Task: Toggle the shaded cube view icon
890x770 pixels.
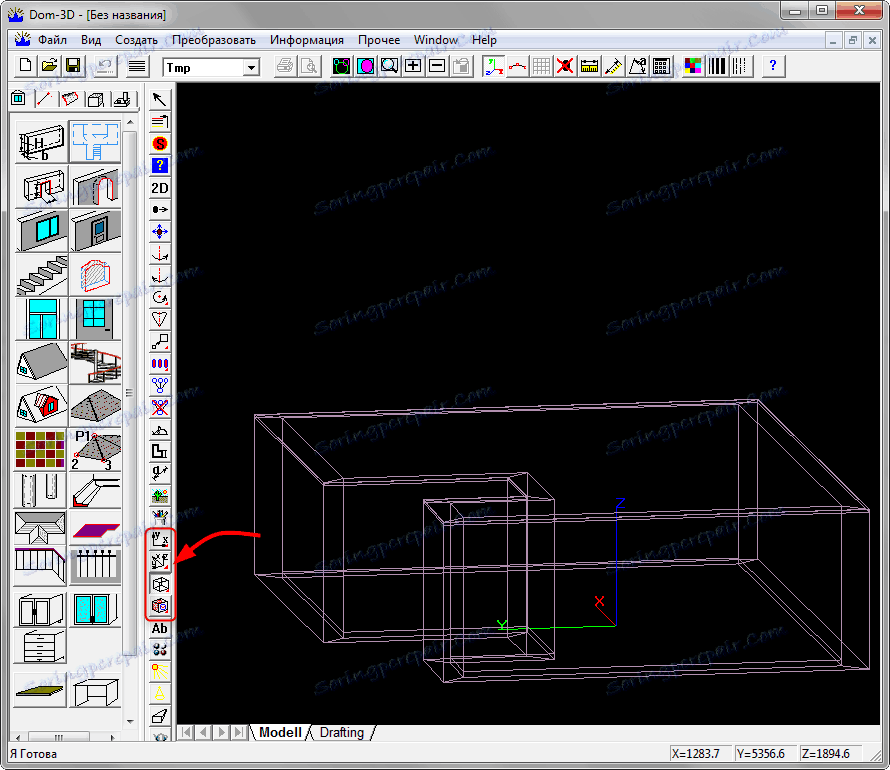Action: click(x=160, y=607)
